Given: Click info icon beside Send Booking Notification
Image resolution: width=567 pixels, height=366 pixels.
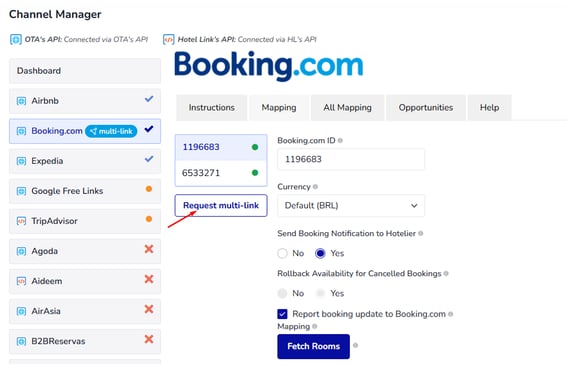Looking at the screenshot, I should [x=421, y=233].
